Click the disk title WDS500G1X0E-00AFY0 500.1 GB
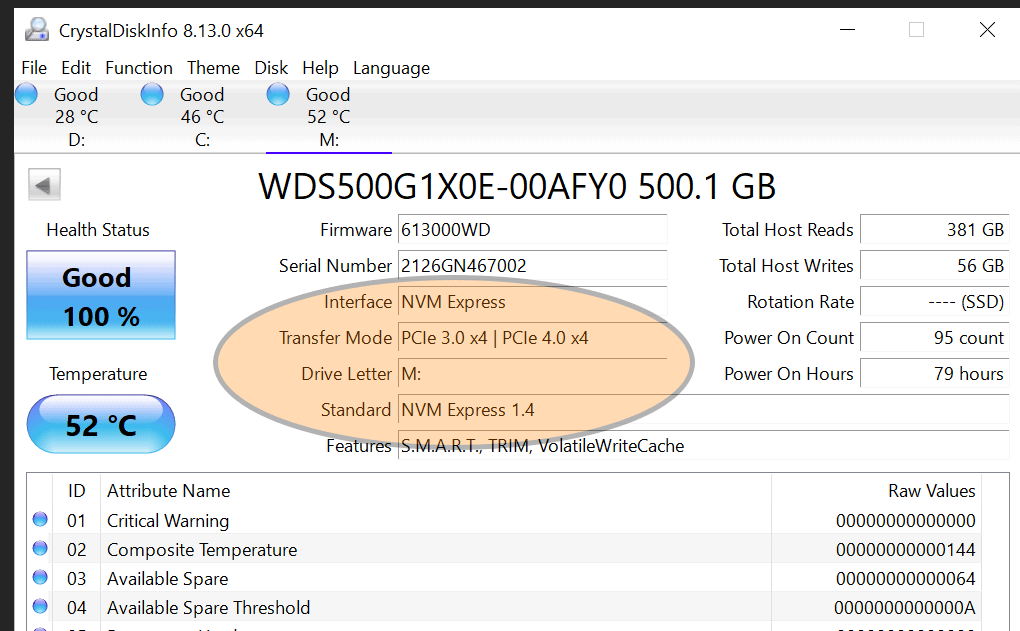 (x=517, y=187)
